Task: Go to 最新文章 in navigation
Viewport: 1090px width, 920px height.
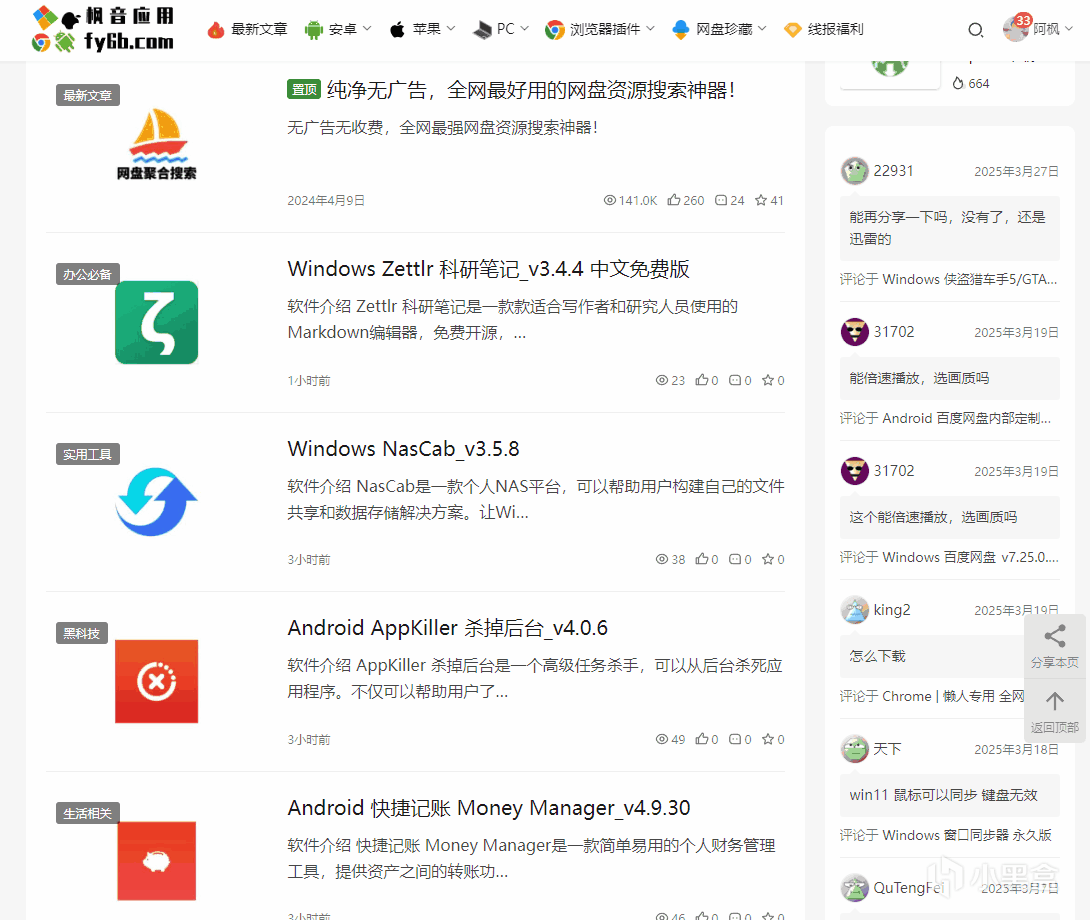Action: (259, 29)
